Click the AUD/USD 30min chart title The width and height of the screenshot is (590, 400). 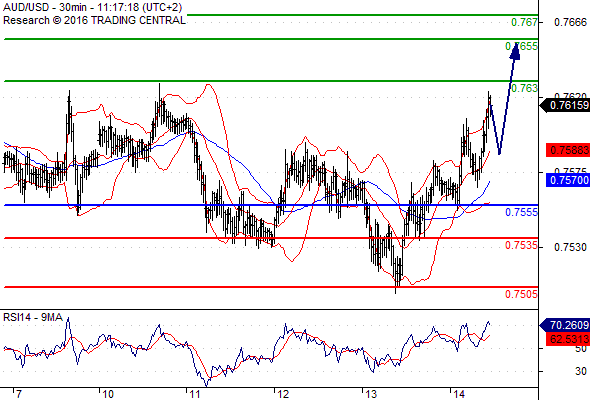[x=93, y=8]
